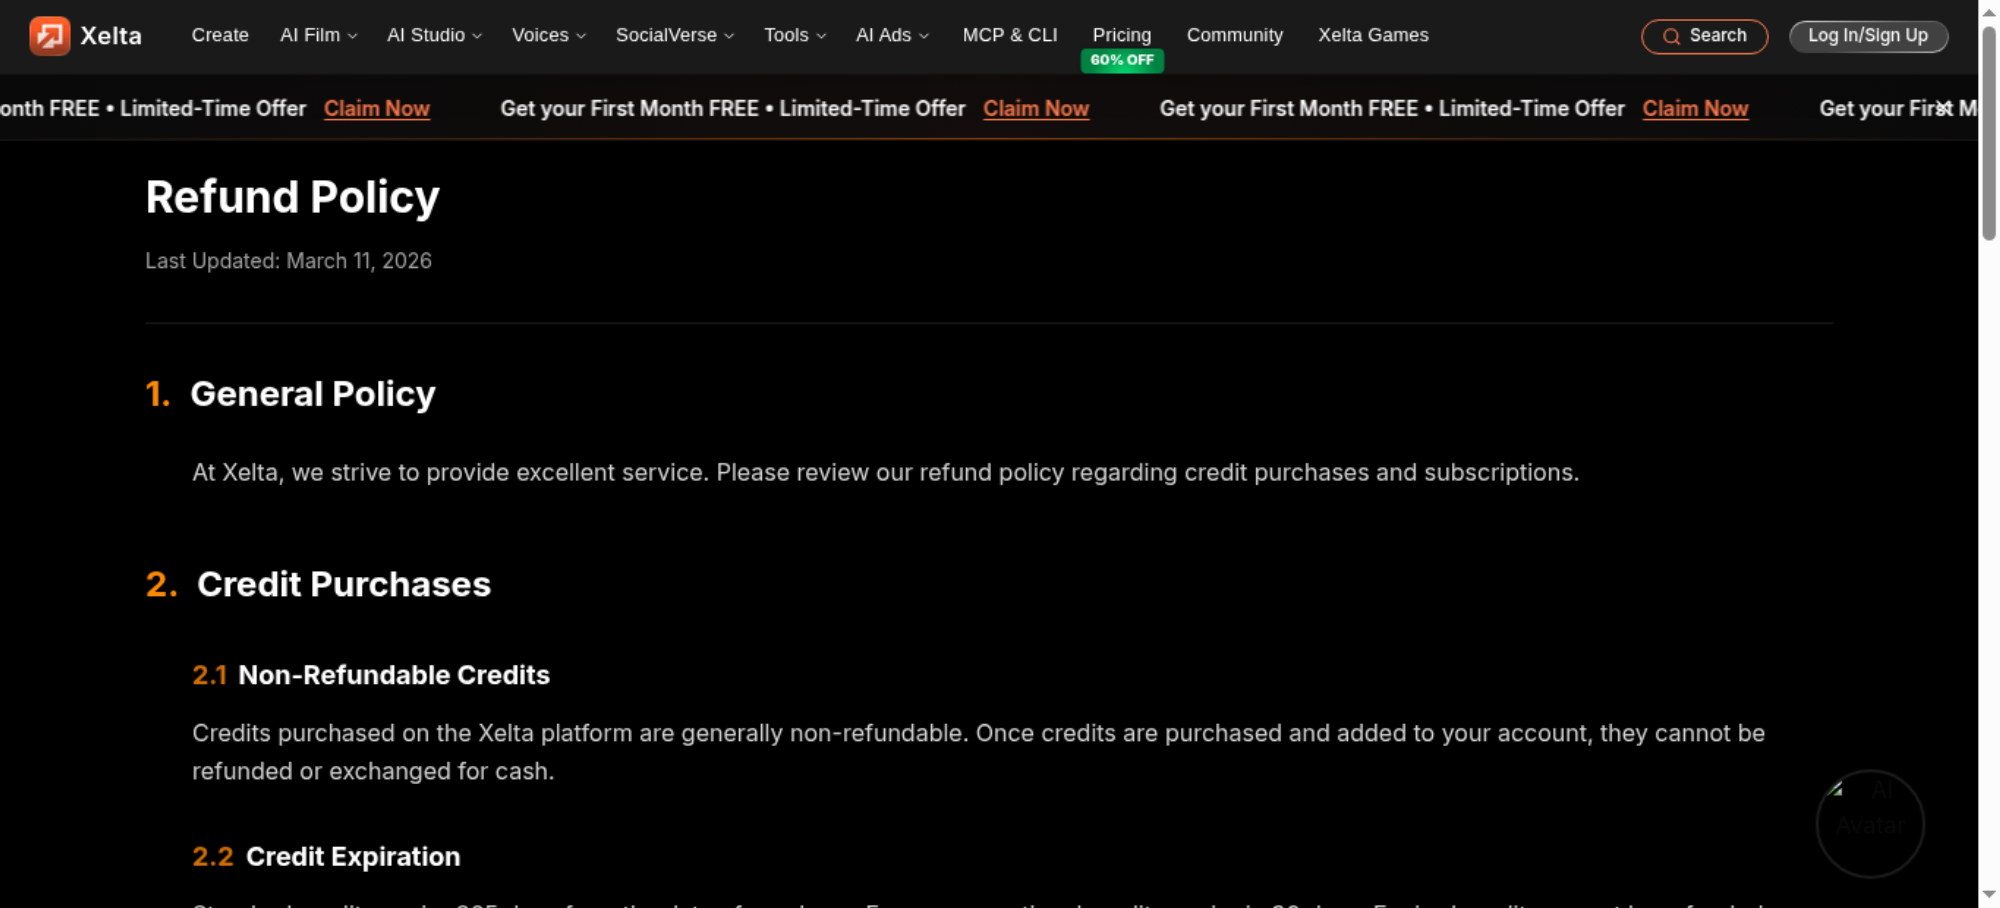Click the 60% OFF badge
This screenshot has height=908, width=2000.
[x=1122, y=60]
